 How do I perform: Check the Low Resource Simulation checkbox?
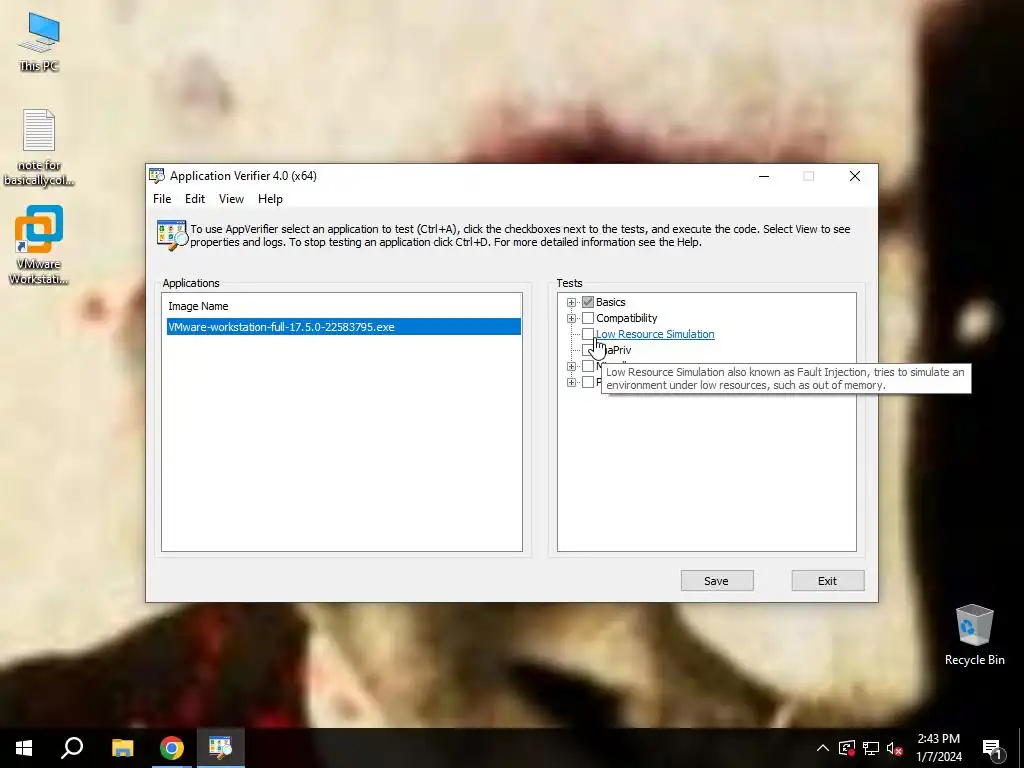(588, 334)
